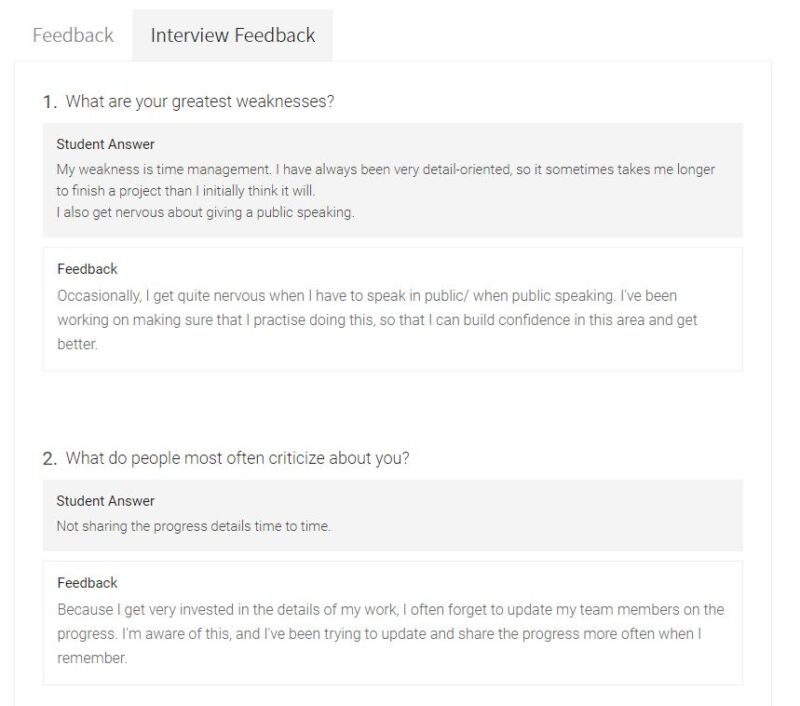The width and height of the screenshot is (800, 706).
Task: Open the Interview Feedback tab
Action: tap(233, 35)
